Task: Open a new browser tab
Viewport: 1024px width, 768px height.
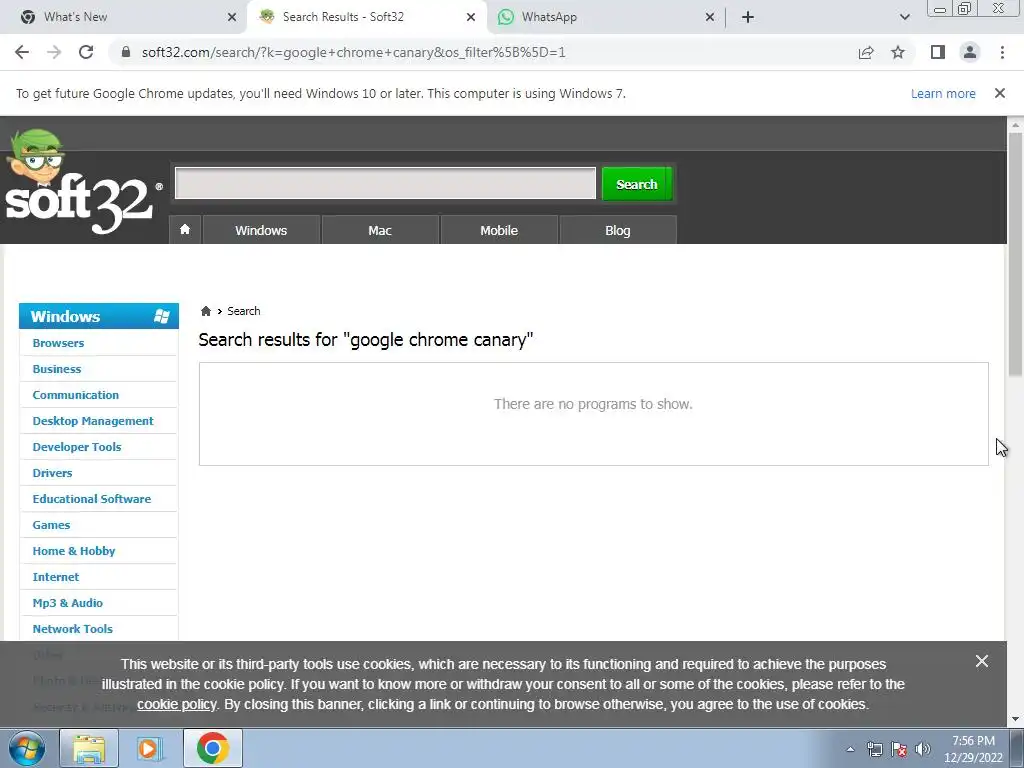Action: 748,17
